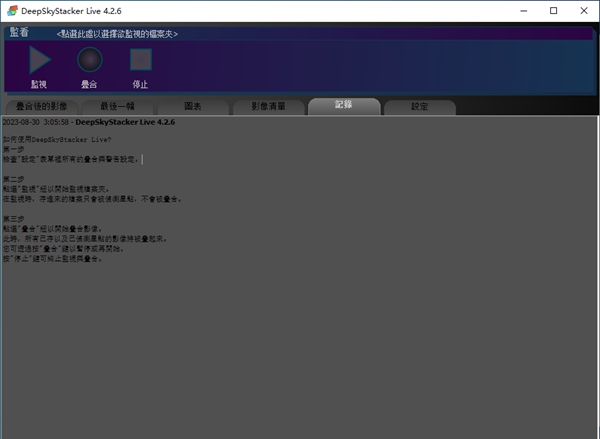Go to the 設定 settings tab
This screenshot has width=600, height=439.
pos(420,106)
